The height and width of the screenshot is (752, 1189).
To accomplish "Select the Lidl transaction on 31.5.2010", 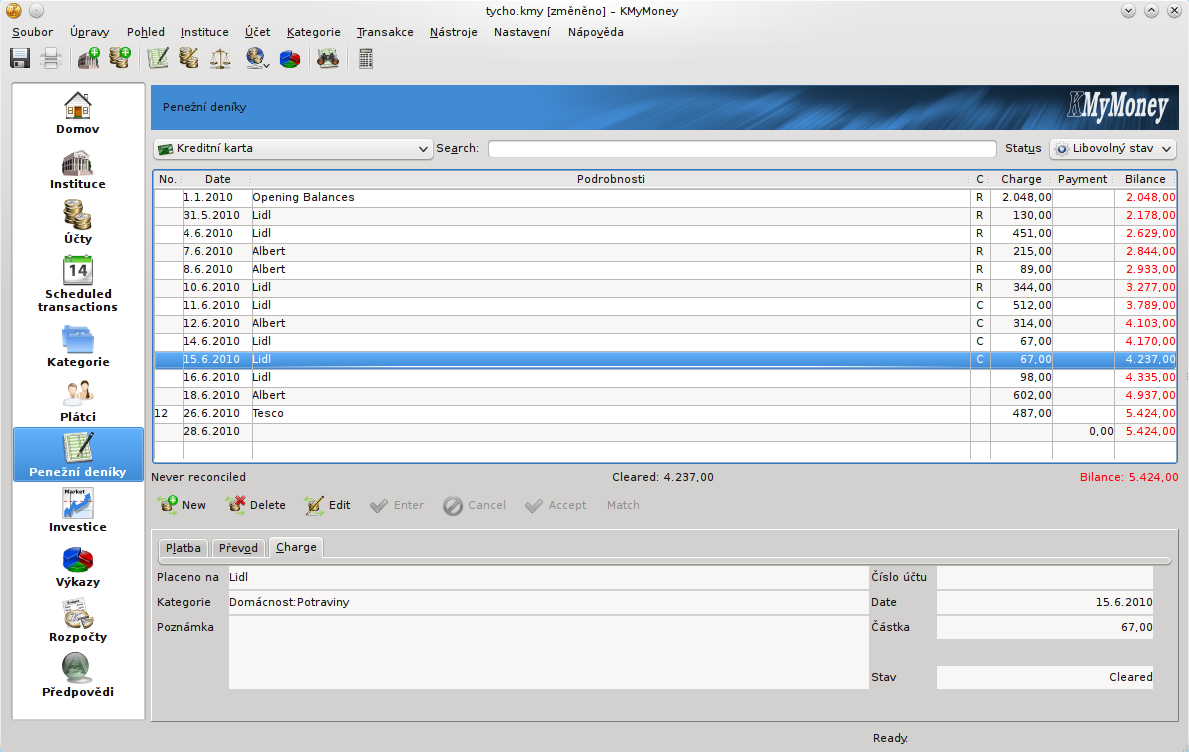I will pyautogui.click(x=665, y=215).
